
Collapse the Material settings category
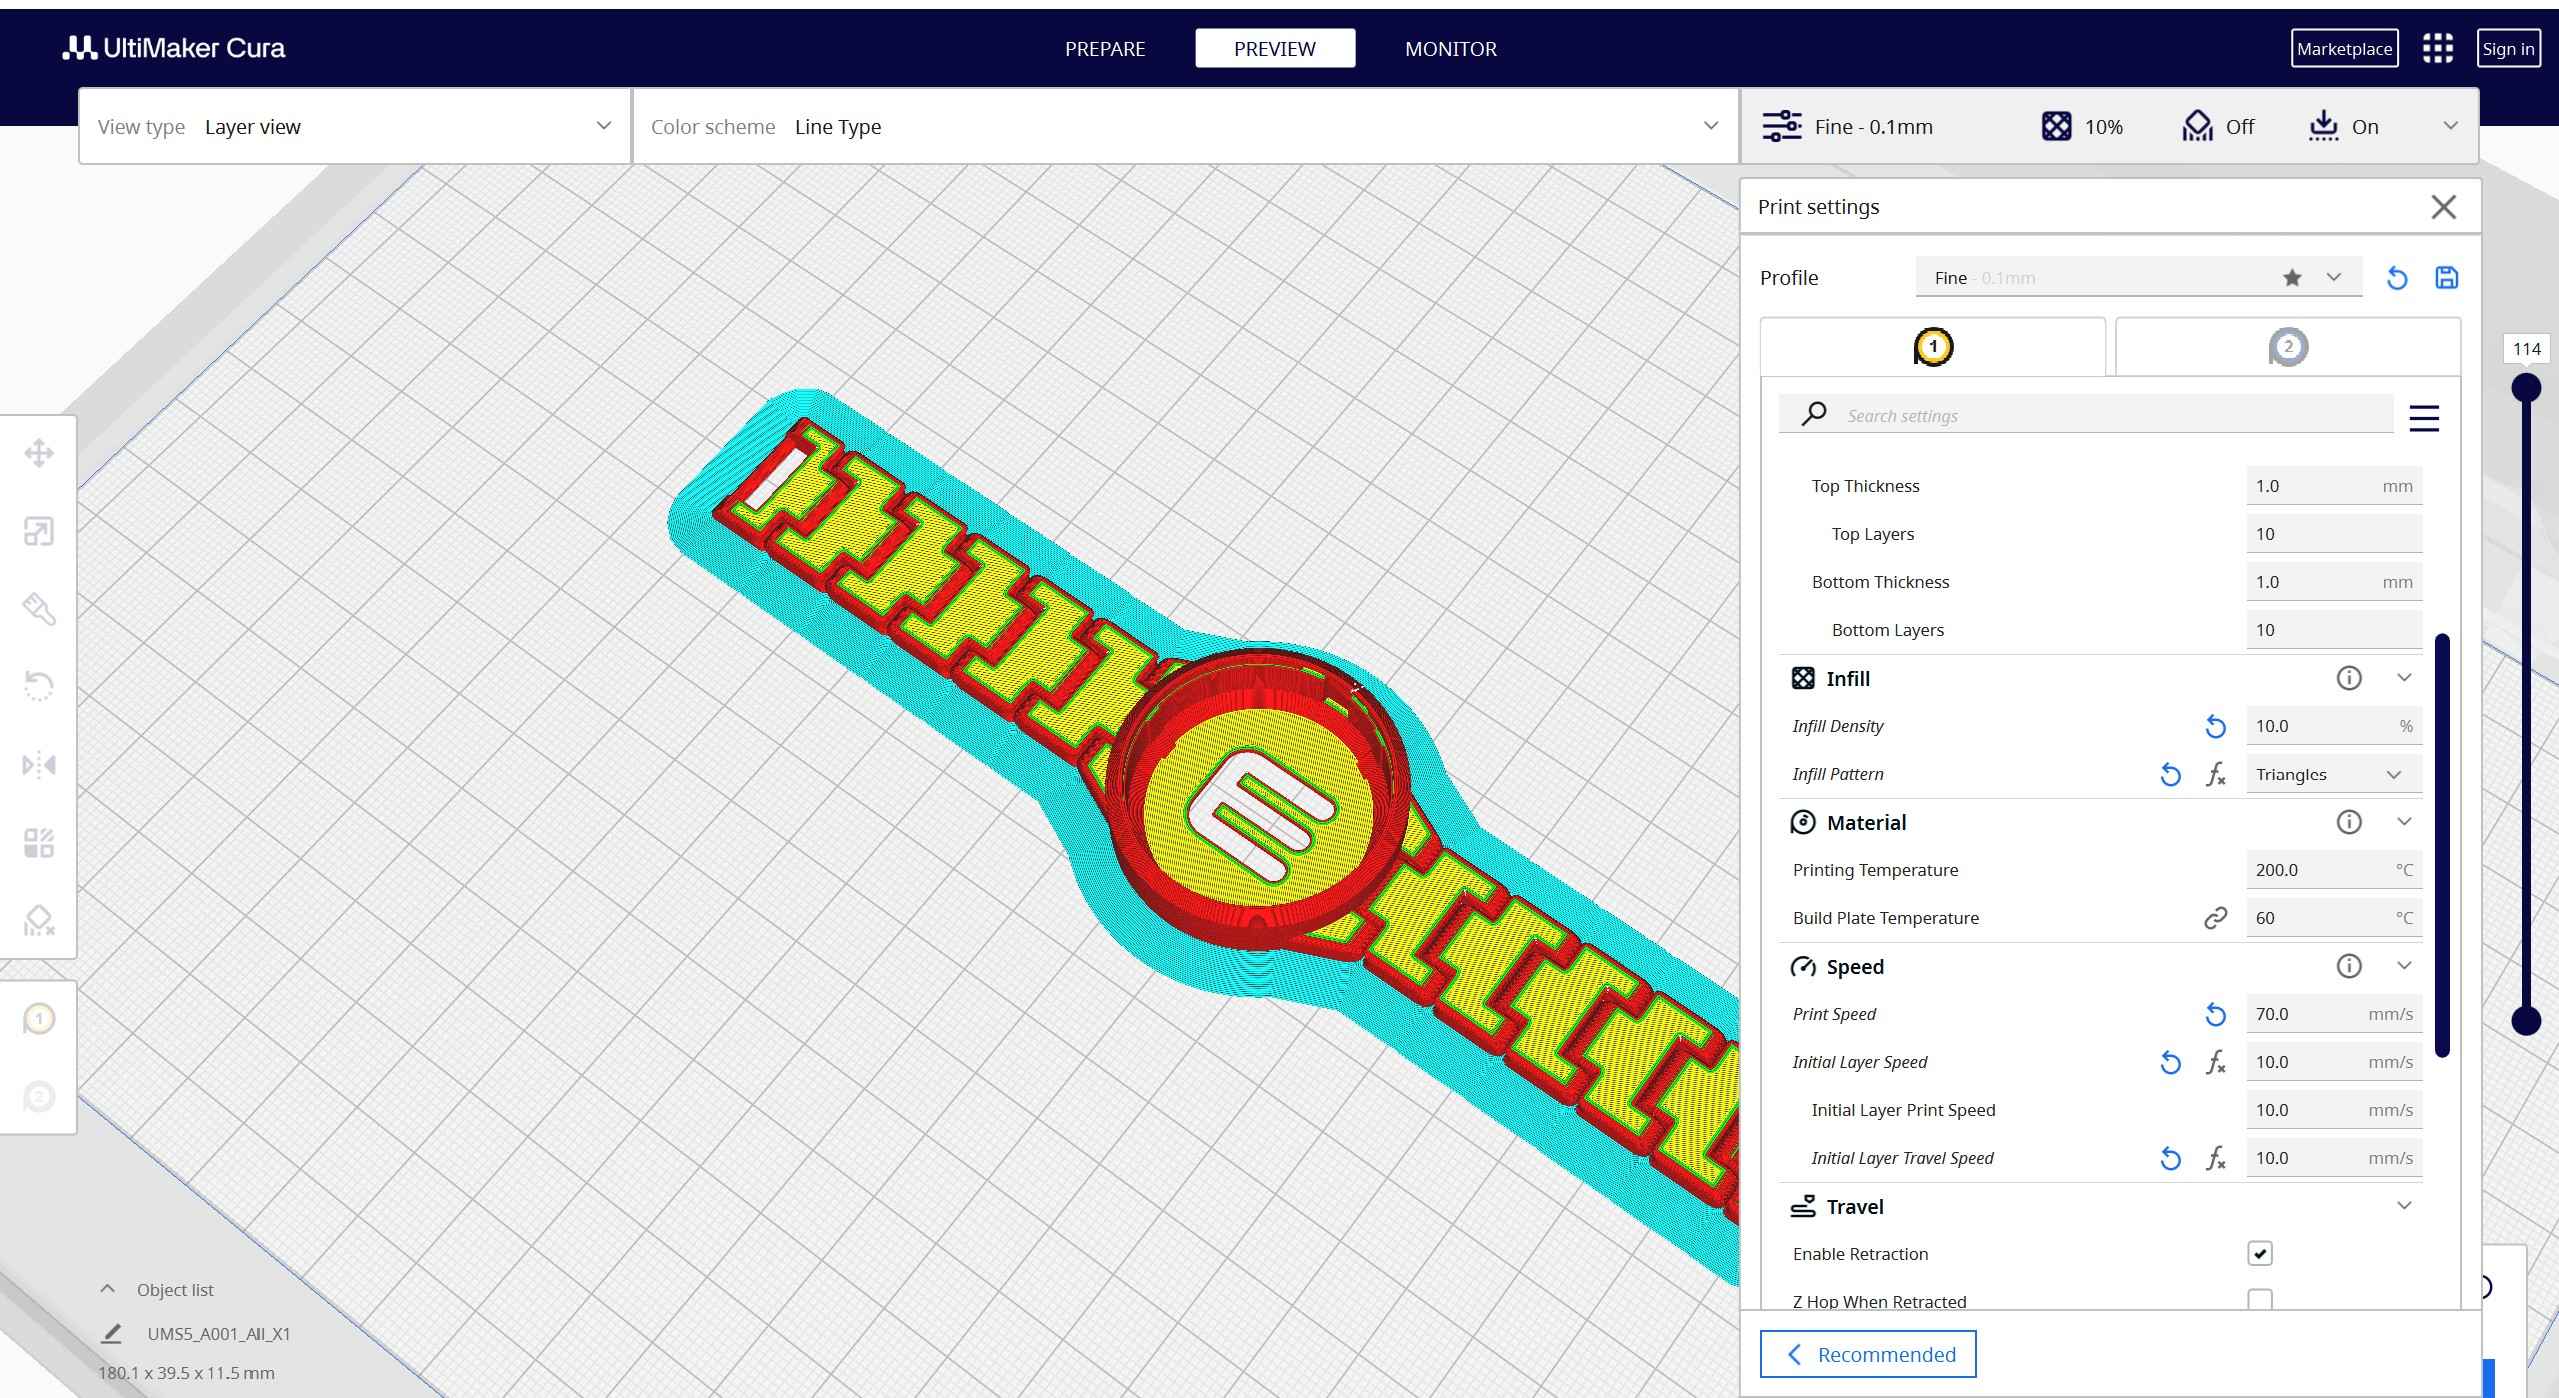[x=2404, y=822]
